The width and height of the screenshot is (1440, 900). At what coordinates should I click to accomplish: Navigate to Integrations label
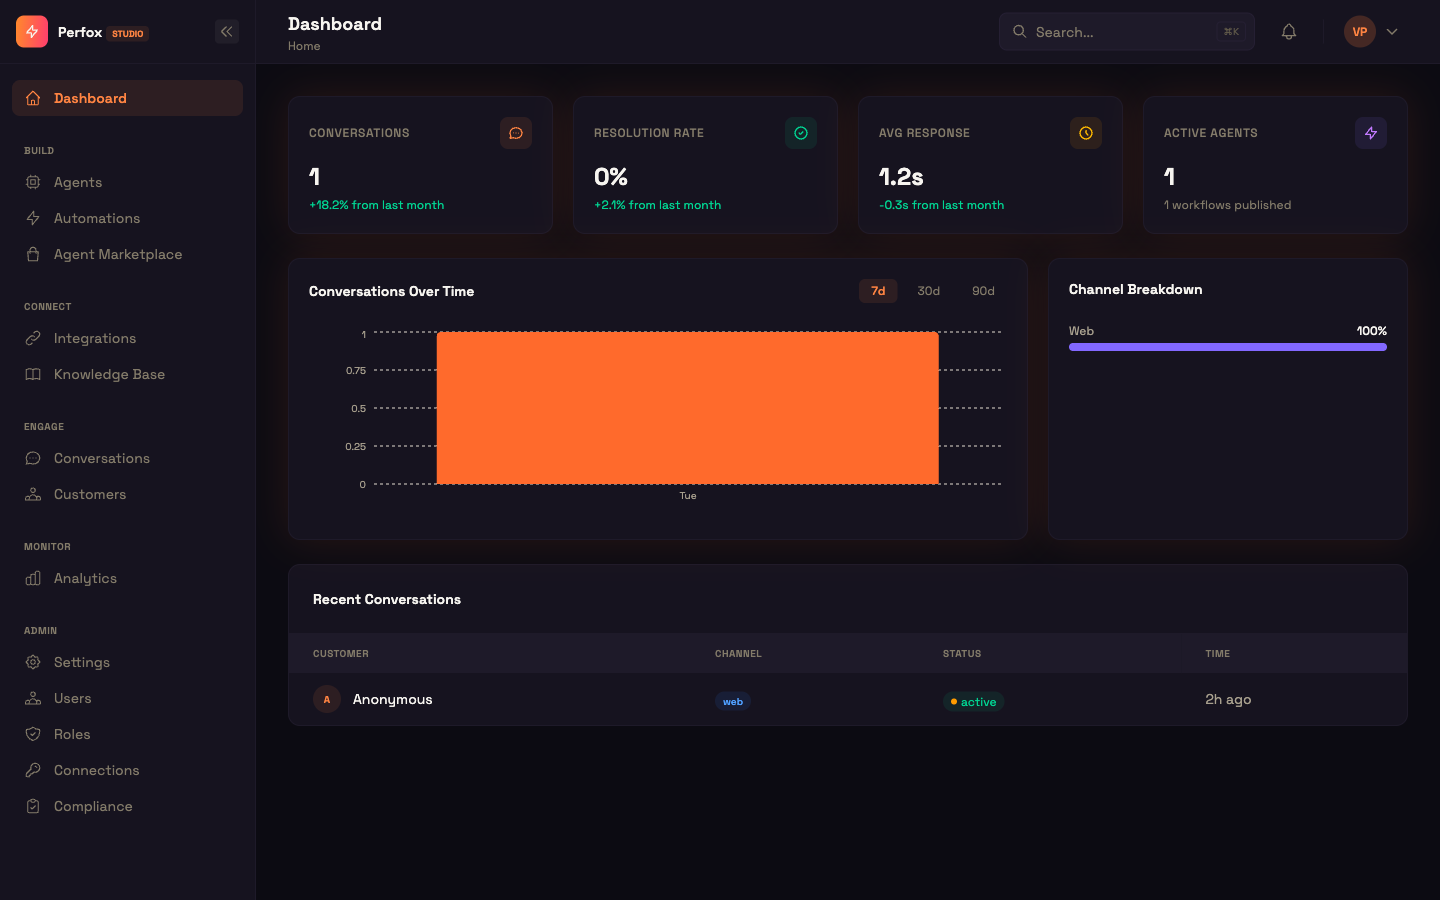pyautogui.click(x=95, y=338)
